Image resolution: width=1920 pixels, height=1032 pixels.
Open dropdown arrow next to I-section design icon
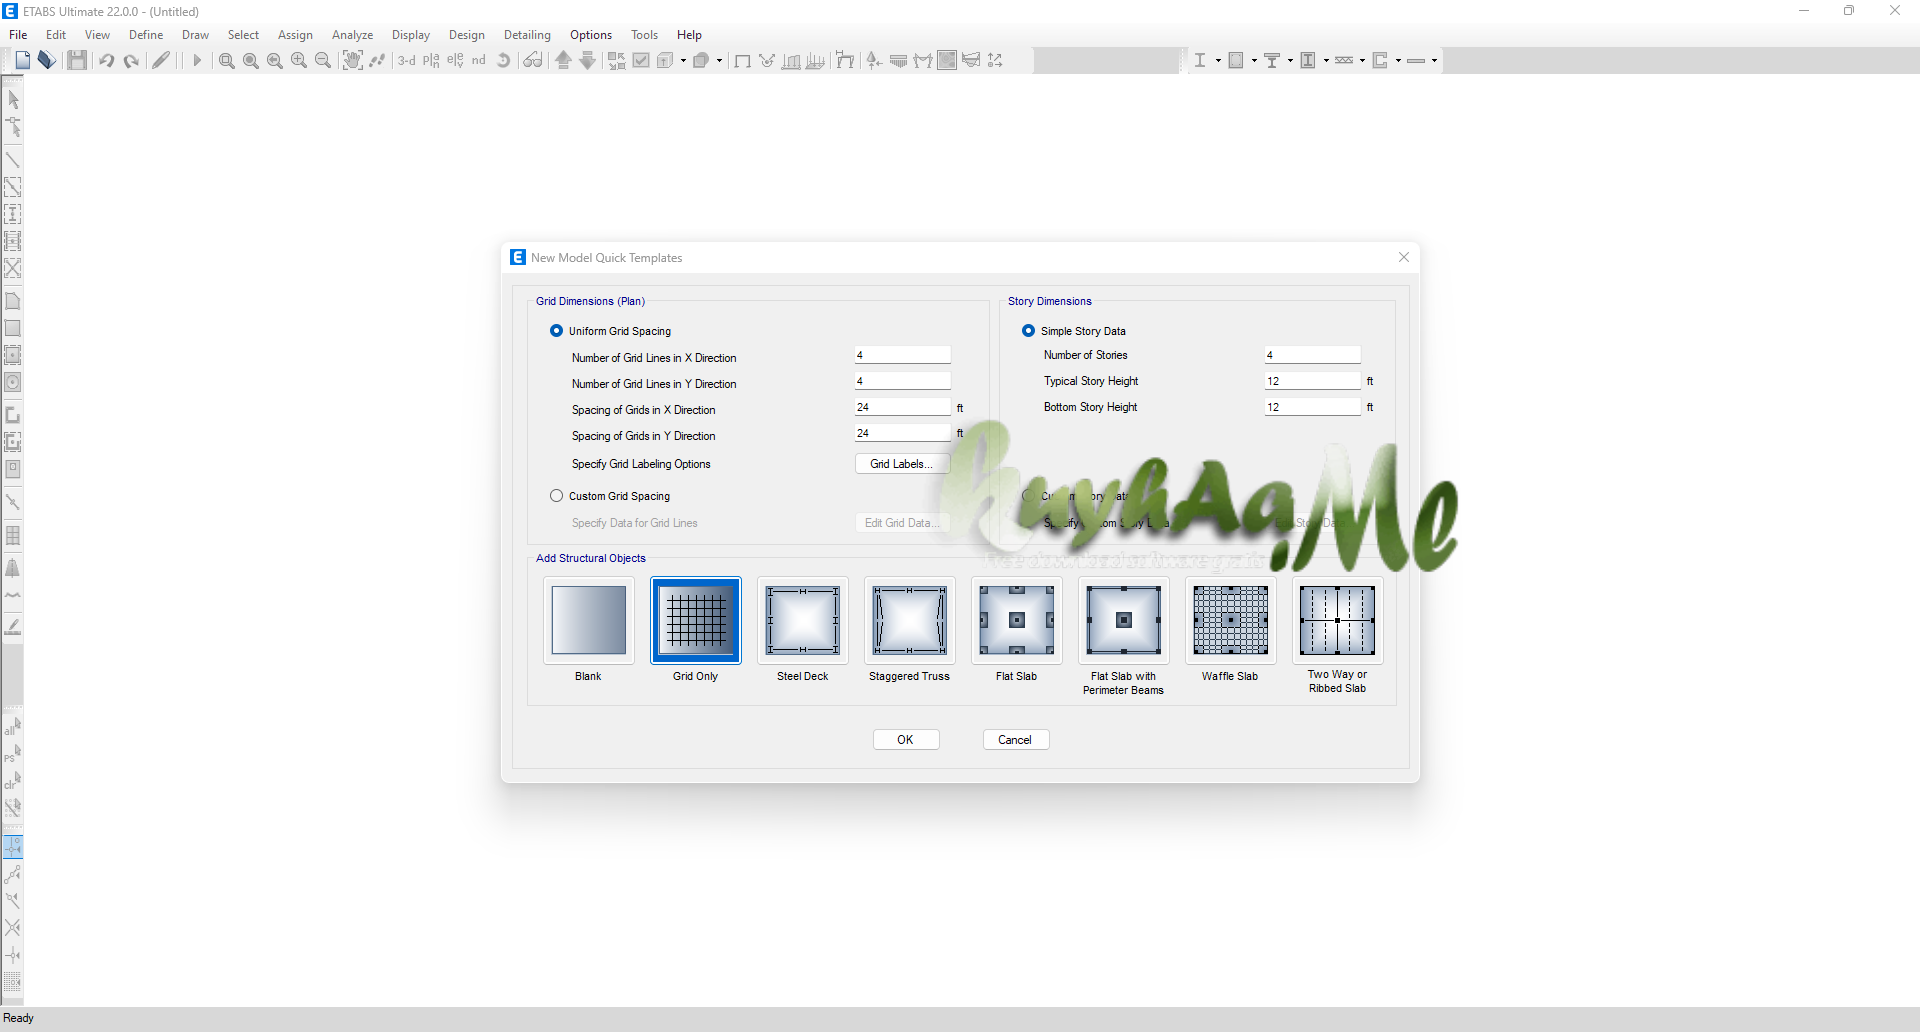point(1218,60)
